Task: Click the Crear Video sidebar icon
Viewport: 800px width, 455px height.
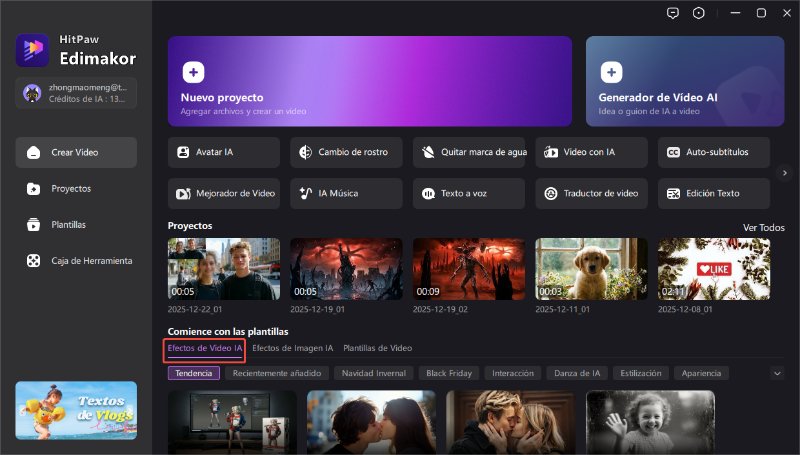Action: [34, 153]
